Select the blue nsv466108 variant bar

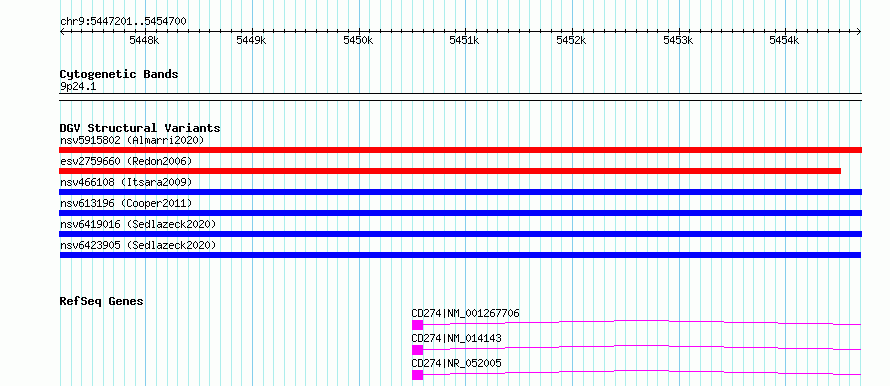[x=460, y=192]
